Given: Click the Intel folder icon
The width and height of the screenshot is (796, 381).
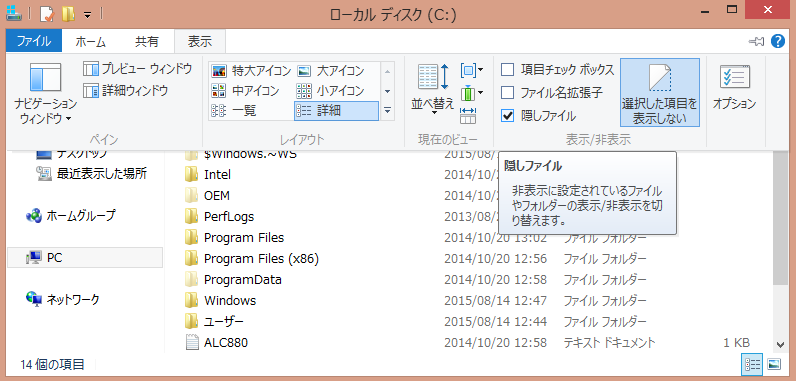Looking at the screenshot, I should 191,175.
